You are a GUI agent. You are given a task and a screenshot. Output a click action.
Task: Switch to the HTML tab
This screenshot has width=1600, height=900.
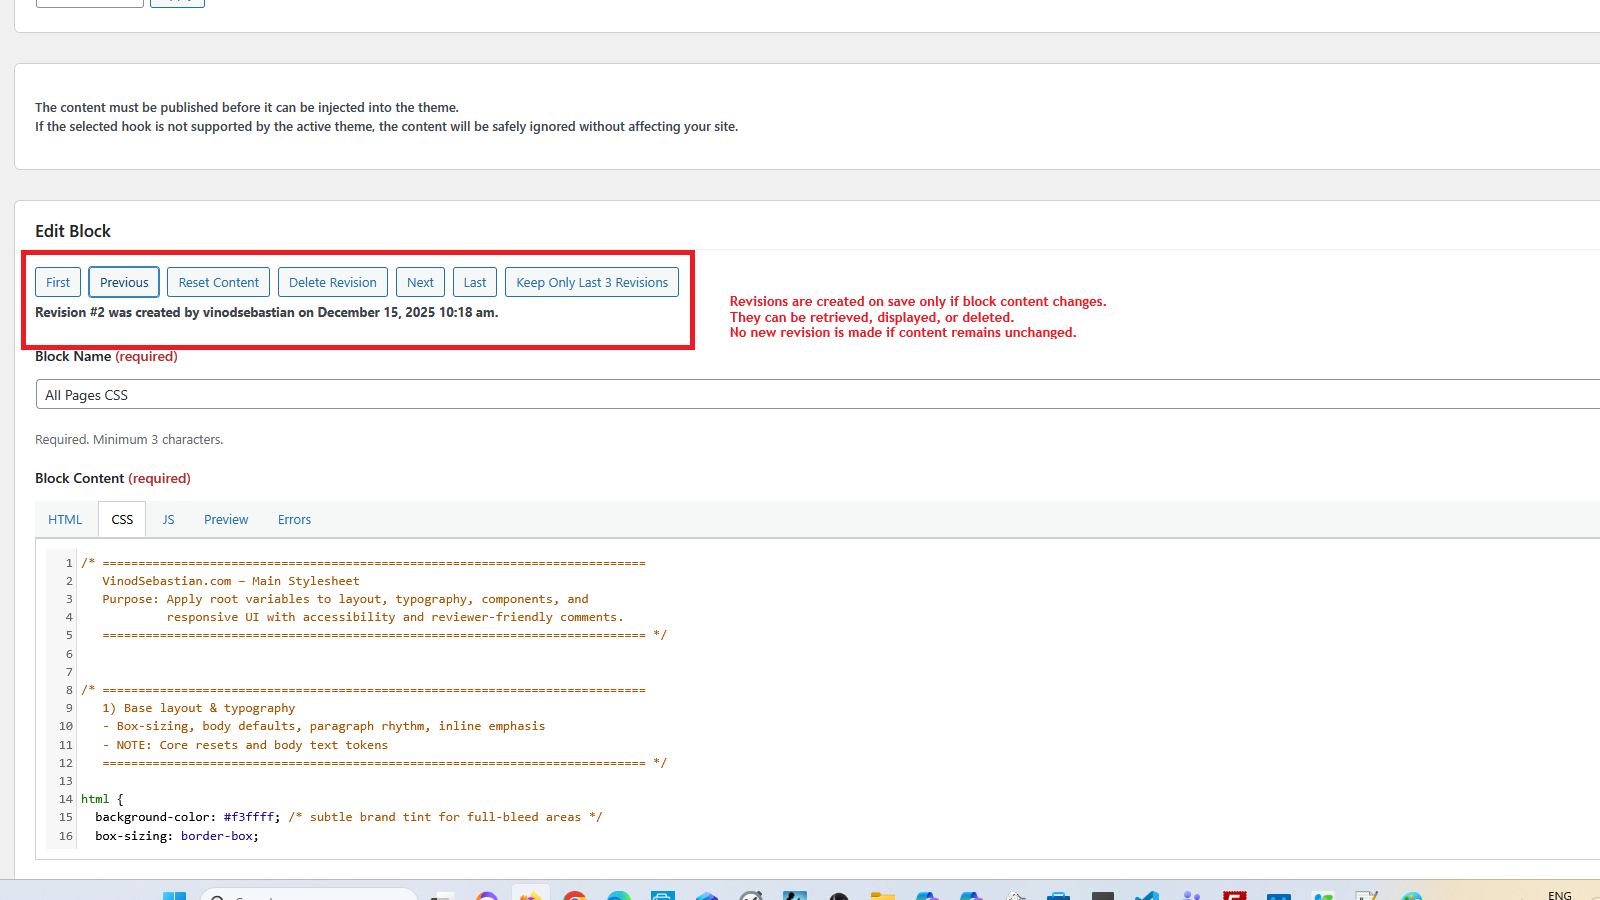pos(65,519)
